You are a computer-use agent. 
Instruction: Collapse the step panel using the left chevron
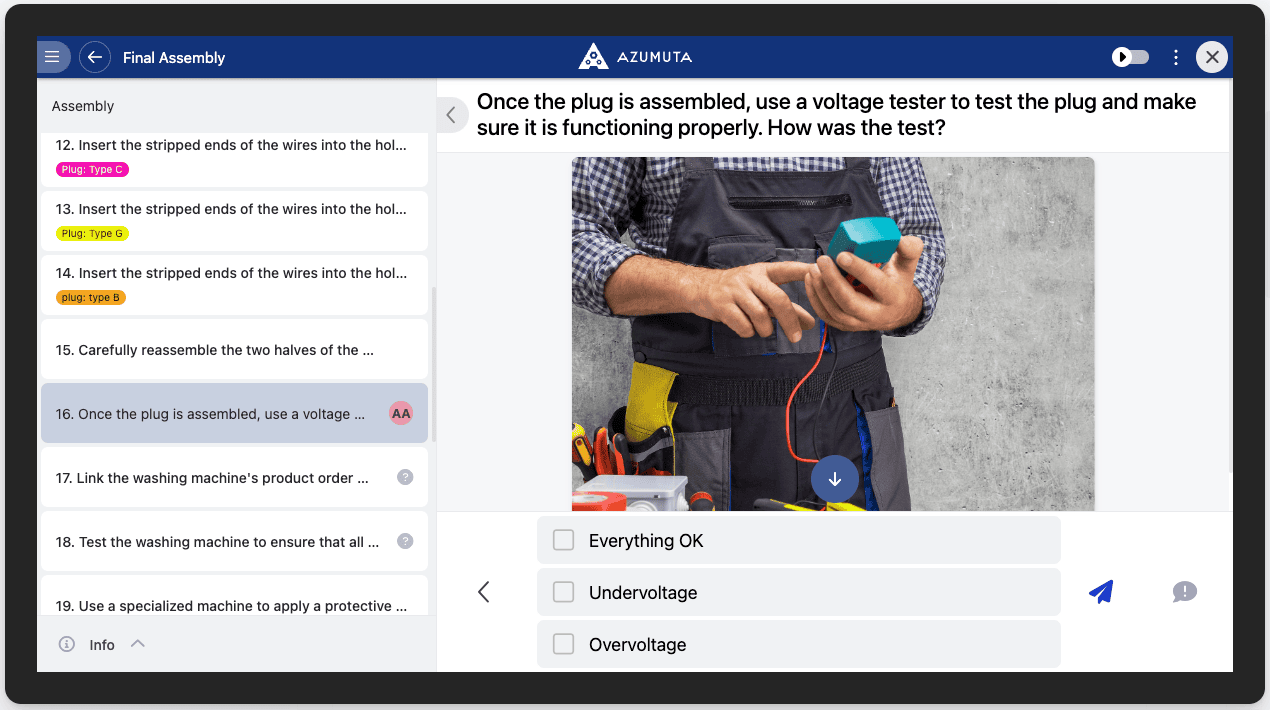451,114
